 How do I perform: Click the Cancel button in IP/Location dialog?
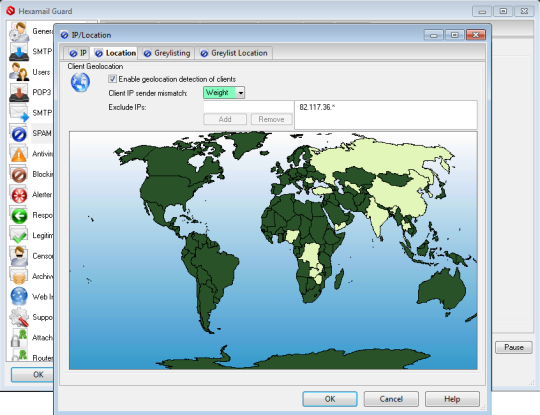391,399
